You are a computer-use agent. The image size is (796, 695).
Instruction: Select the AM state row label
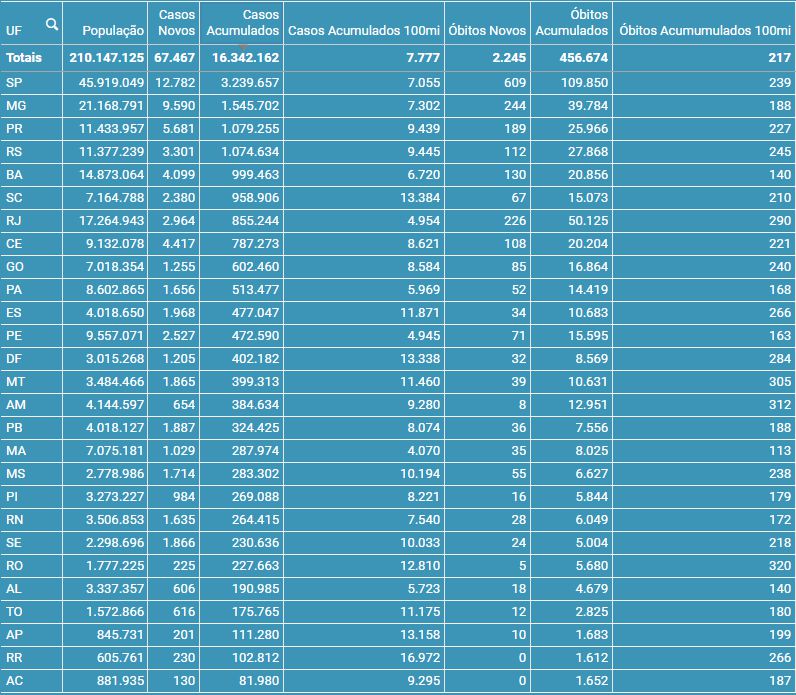[16, 404]
